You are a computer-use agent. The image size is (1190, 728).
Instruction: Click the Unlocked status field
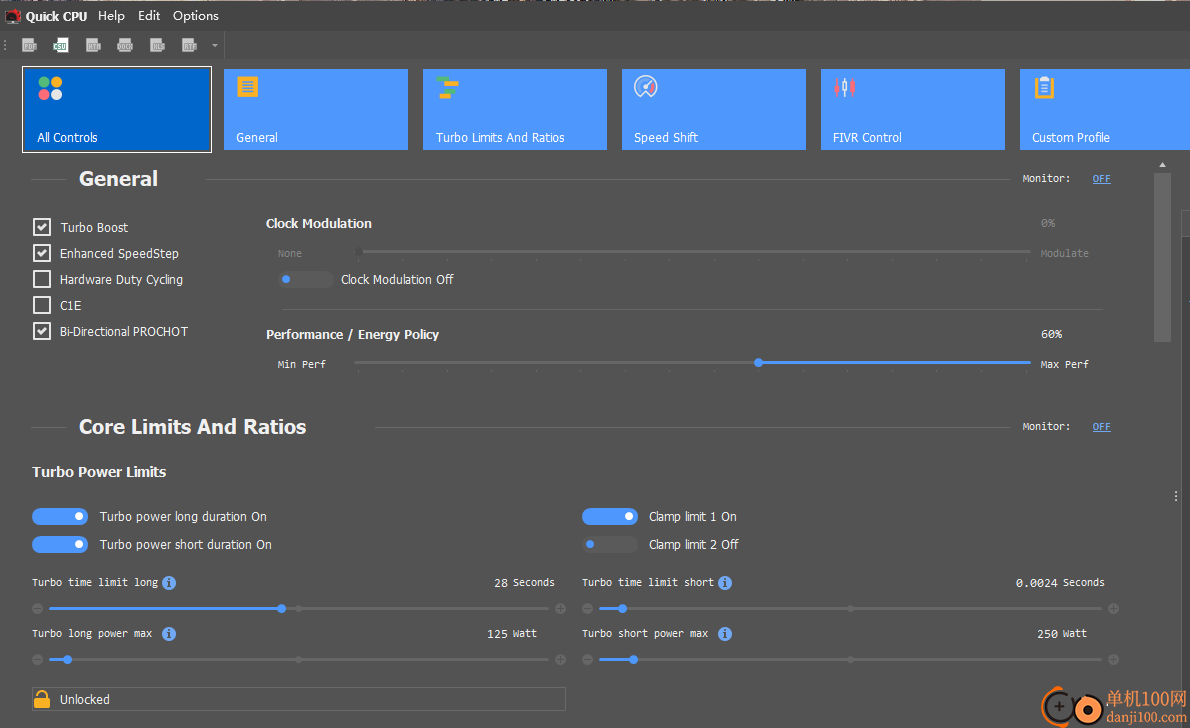(298, 699)
